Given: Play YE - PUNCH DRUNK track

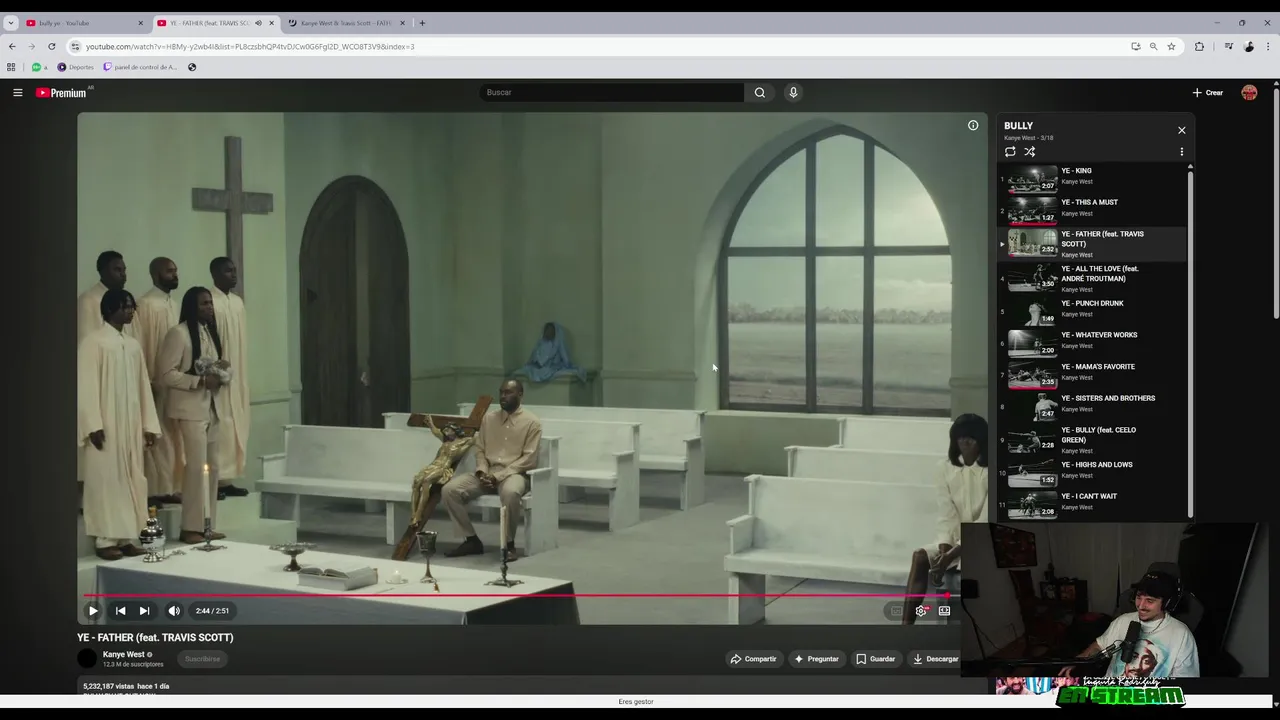Looking at the screenshot, I should coord(1092,312).
